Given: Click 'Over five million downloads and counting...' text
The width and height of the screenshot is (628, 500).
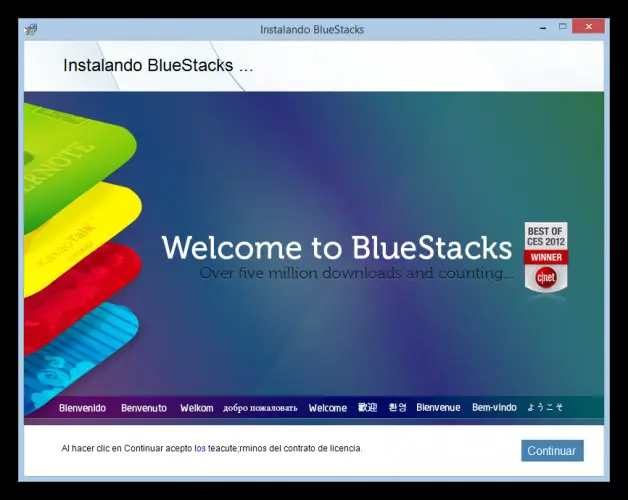Looking at the screenshot, I should point(356,273).
